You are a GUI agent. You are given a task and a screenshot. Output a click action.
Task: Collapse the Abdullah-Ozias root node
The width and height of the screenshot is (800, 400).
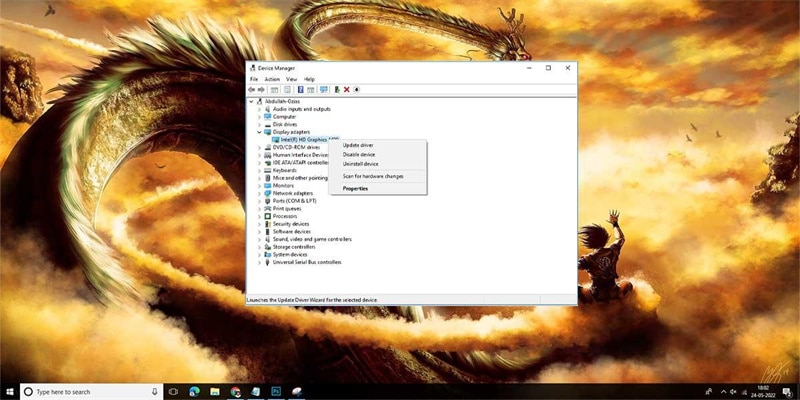click(x=252, y=102)
